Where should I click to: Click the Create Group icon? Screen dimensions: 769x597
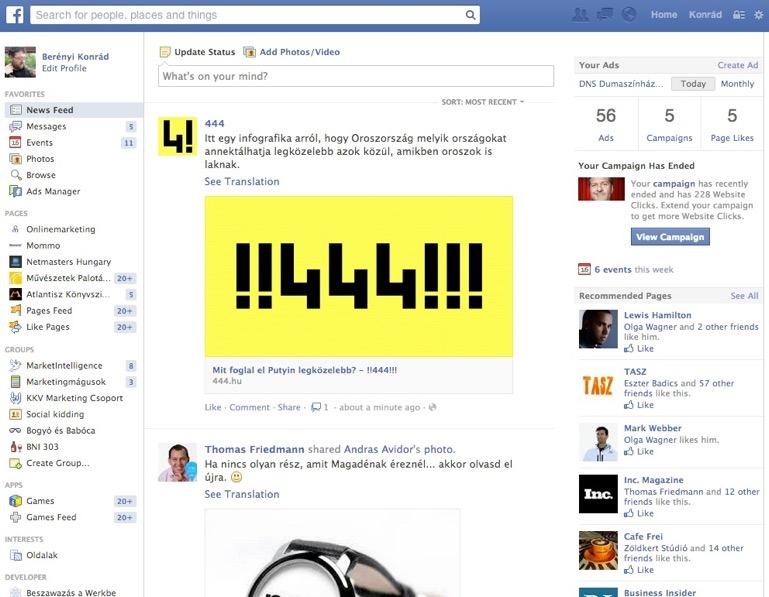click(x=16, y=463)
